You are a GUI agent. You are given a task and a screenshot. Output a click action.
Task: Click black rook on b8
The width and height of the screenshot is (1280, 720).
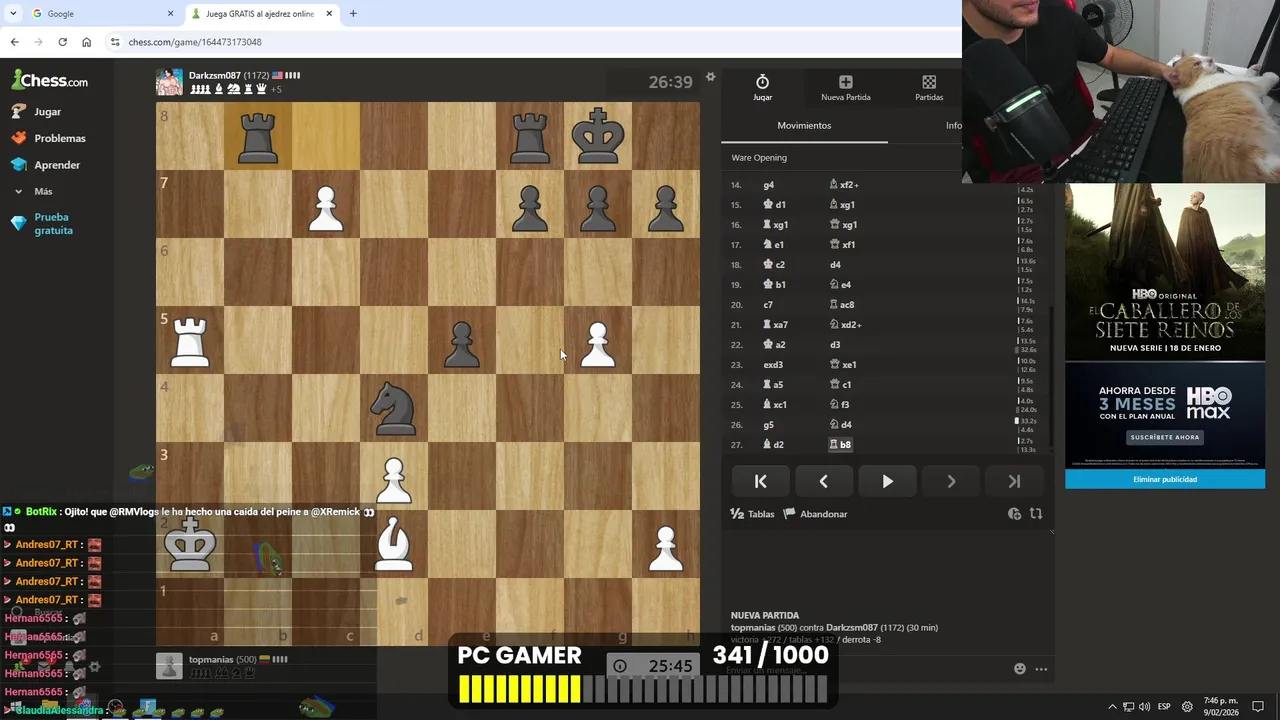258,136
